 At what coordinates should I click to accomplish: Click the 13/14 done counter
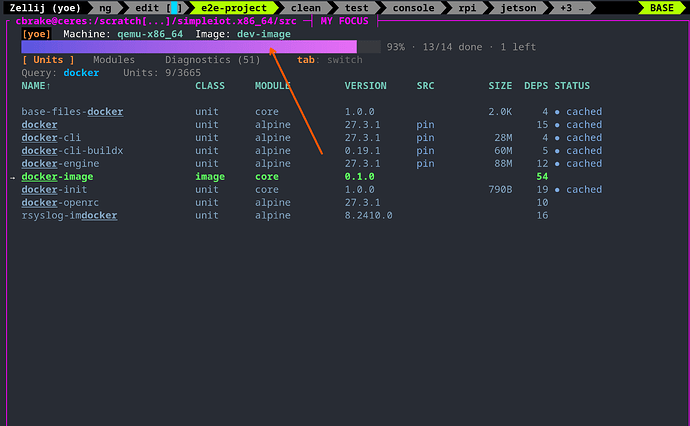tap(452, 47)
